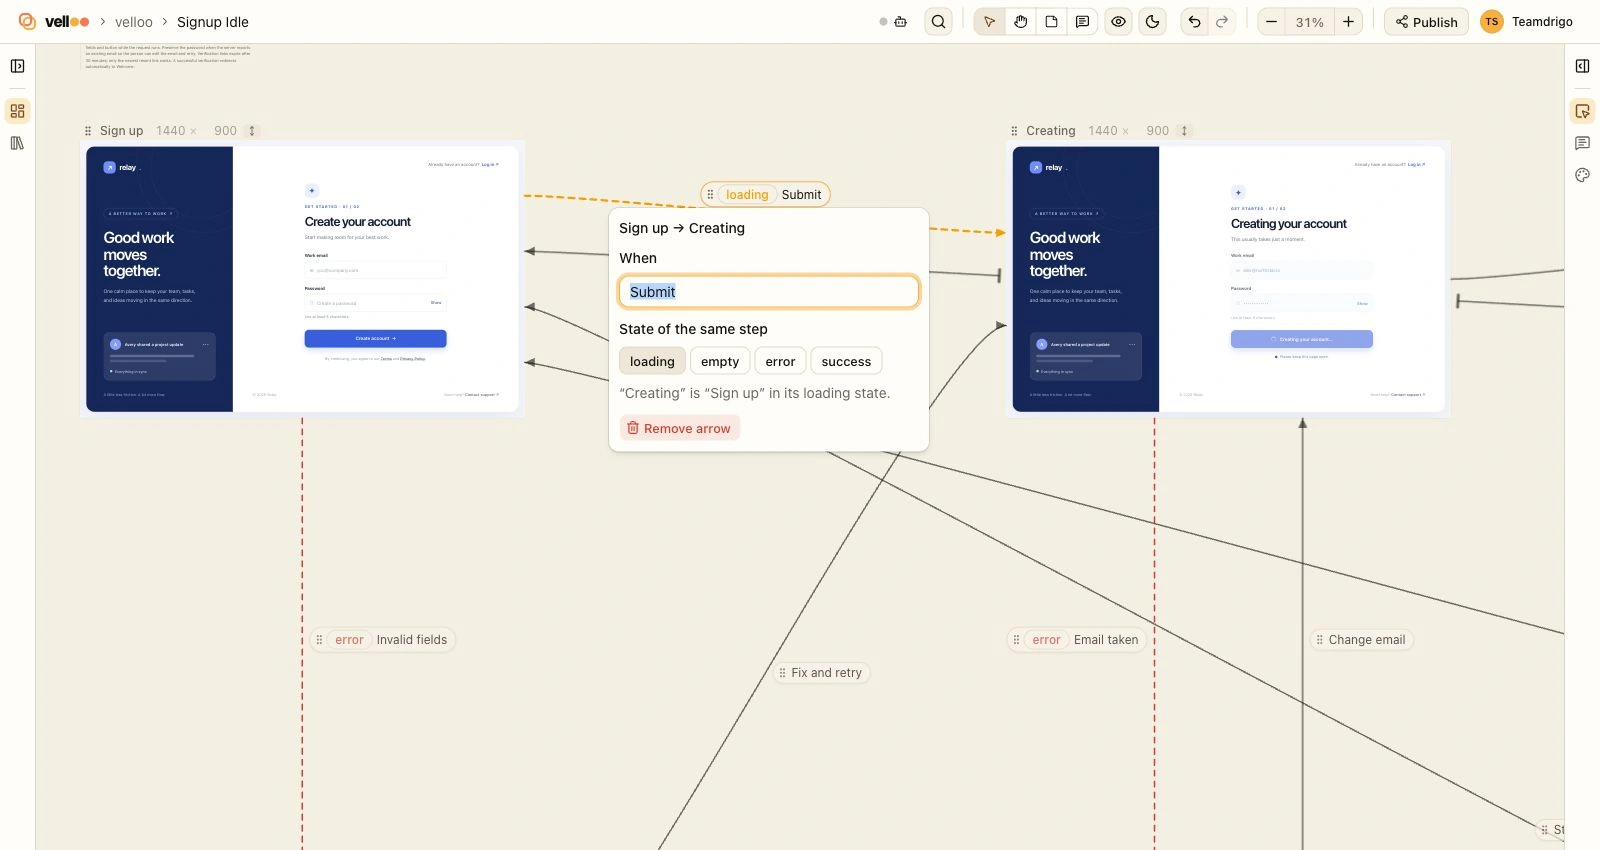Open the search tool
This screenshot has height=850, width=1600.
coord(938,21)
